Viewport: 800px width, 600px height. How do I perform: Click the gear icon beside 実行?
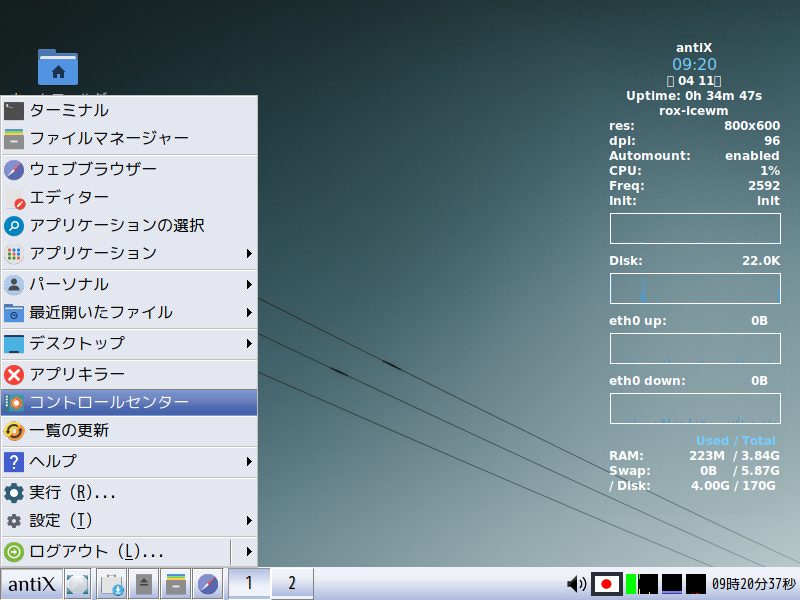click(14, 493)
